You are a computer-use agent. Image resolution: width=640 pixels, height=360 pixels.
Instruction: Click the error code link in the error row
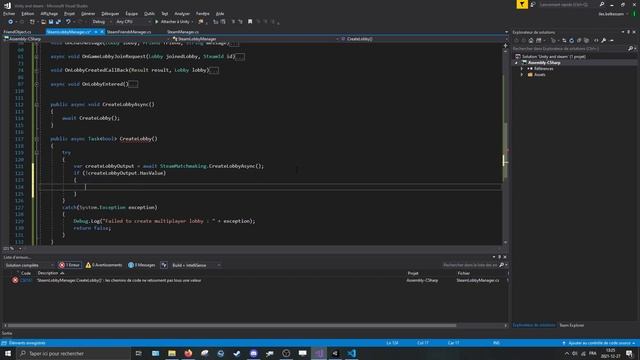click(x=26, y=280)
